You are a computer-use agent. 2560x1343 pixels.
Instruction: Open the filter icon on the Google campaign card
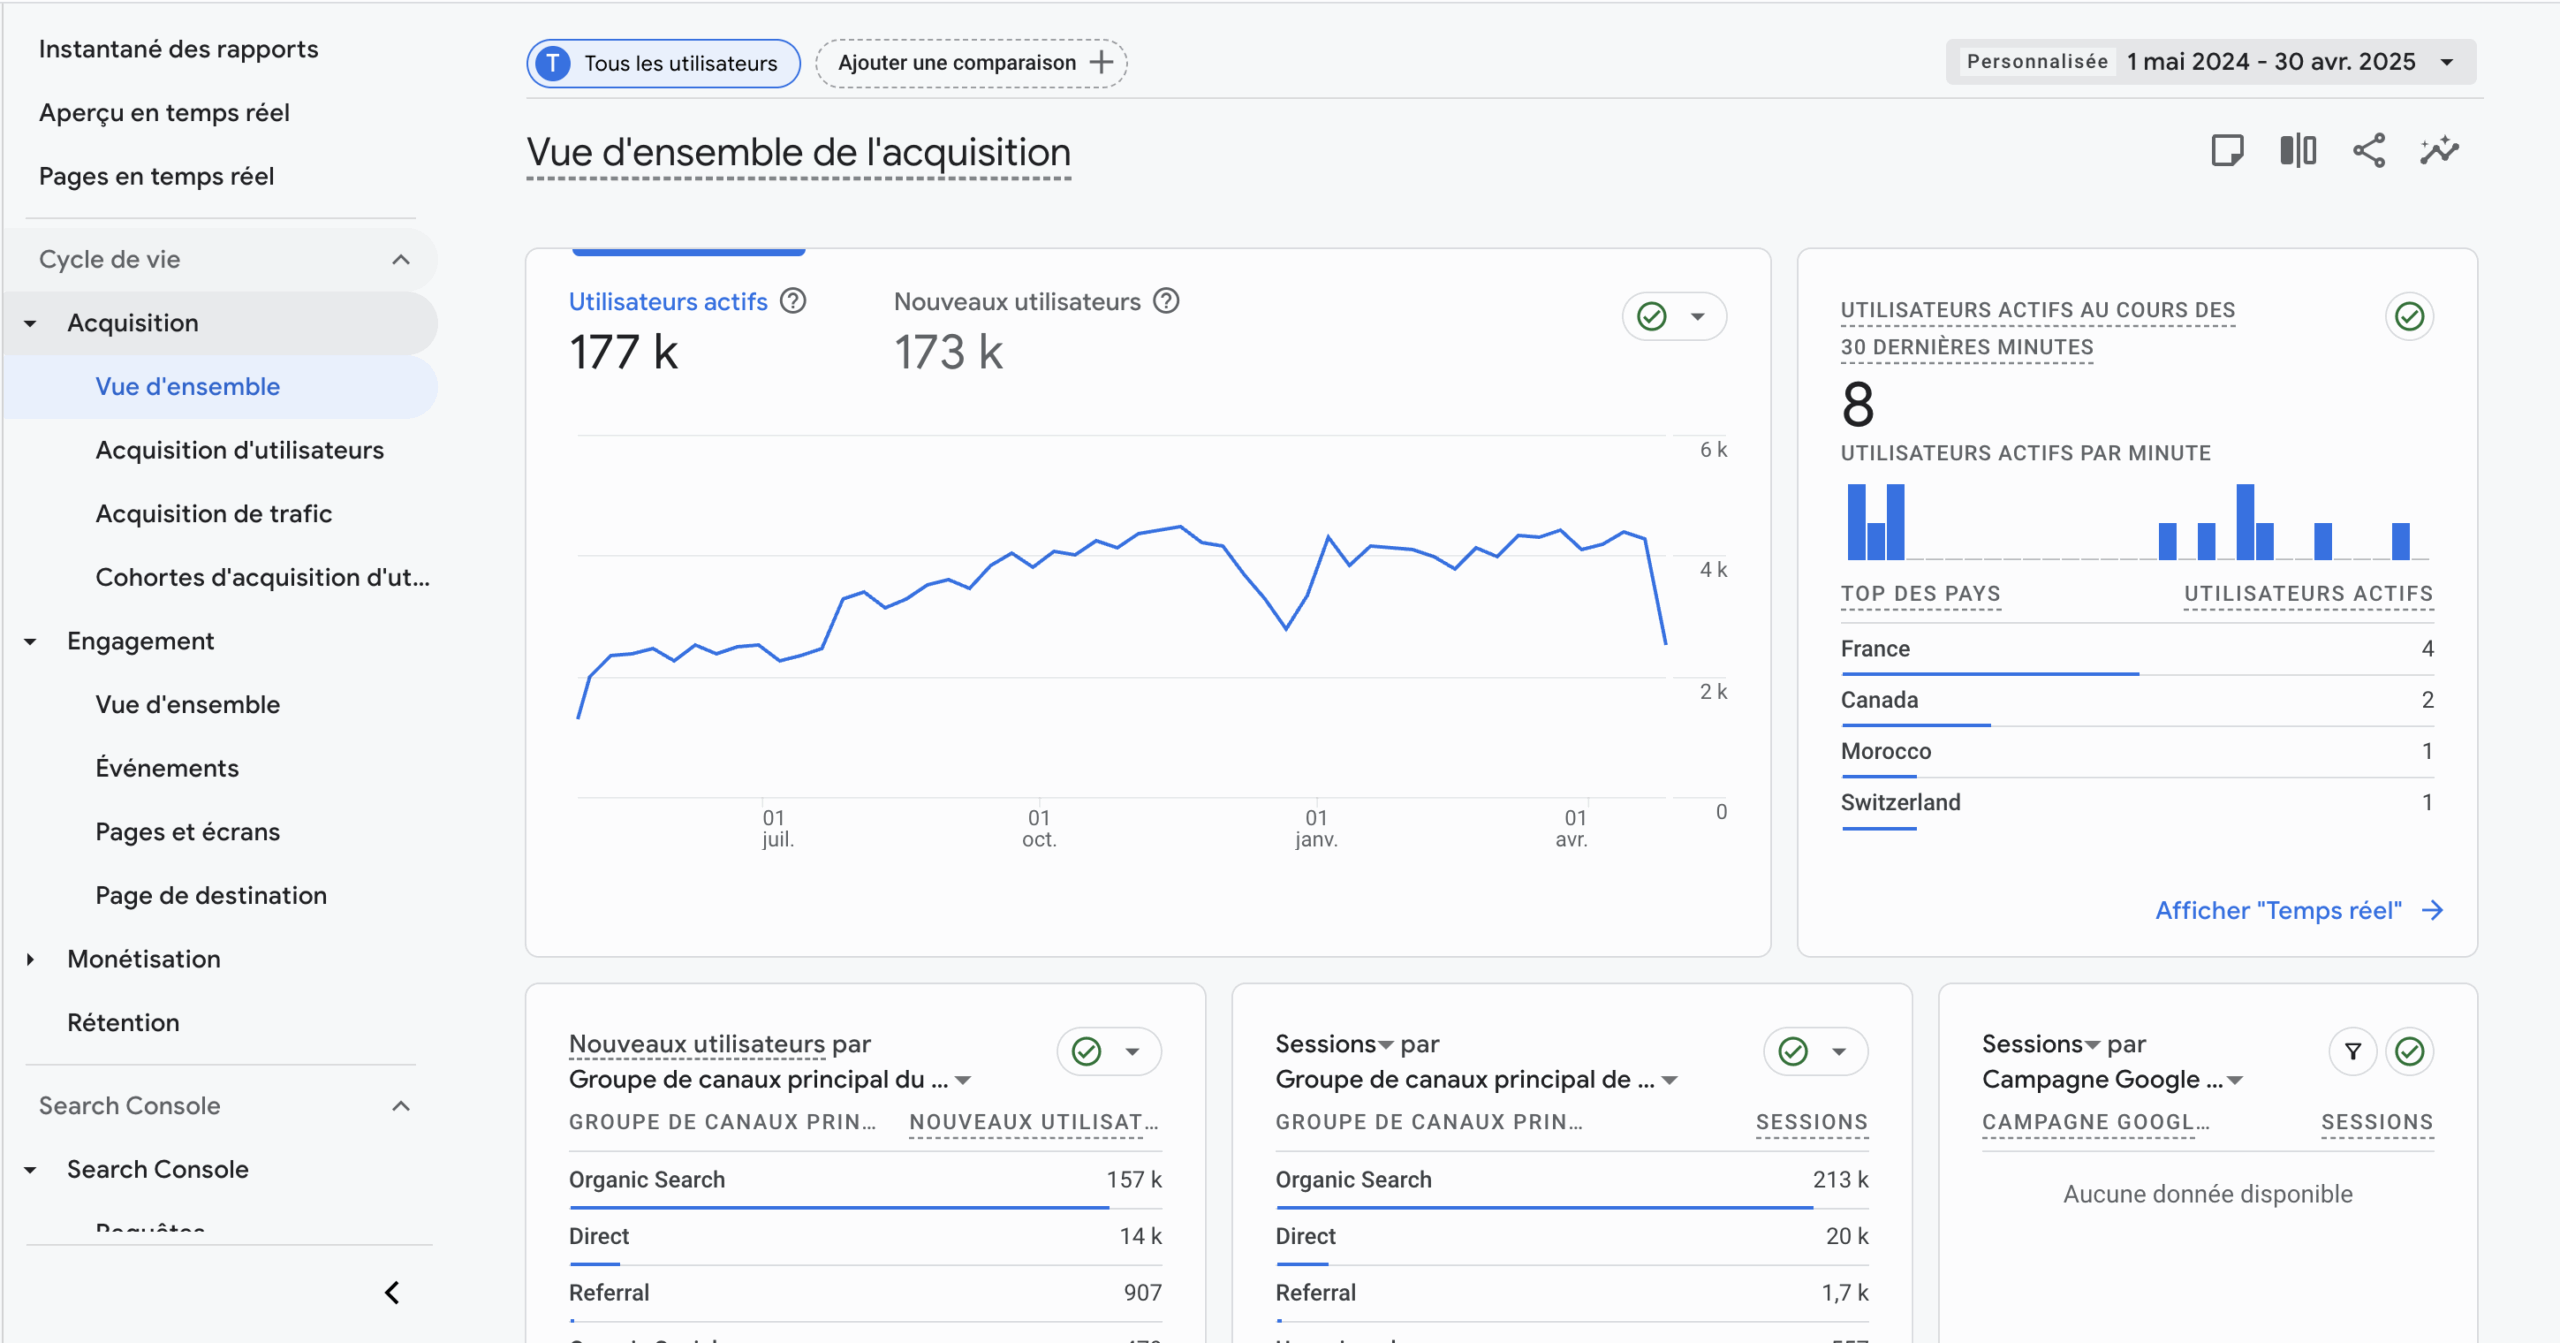click(x=2353, y=1051)
